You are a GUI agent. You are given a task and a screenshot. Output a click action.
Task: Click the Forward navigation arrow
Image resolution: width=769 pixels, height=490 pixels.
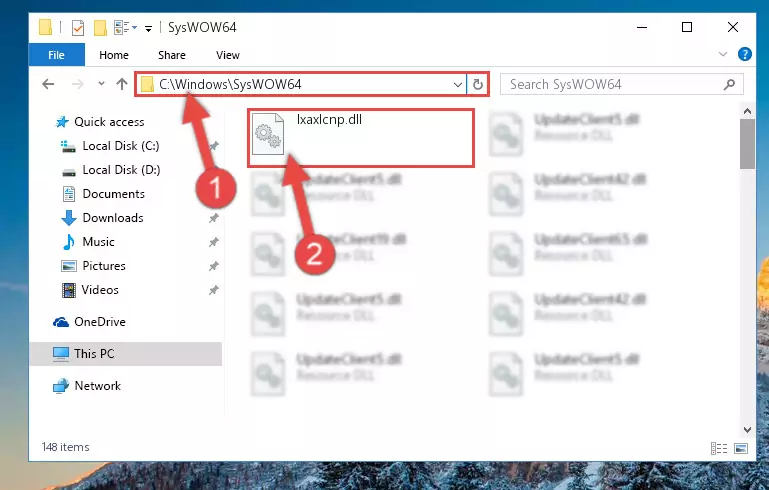pyautogui.click(x=77, y=84)
